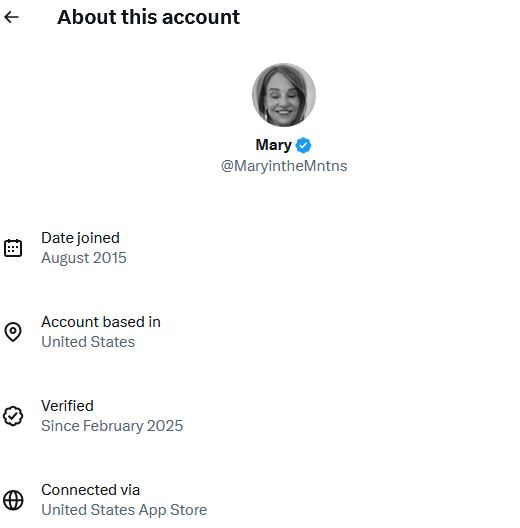
Task: Click the globe icon beside Connected via
Action: [x=13, y=500]
